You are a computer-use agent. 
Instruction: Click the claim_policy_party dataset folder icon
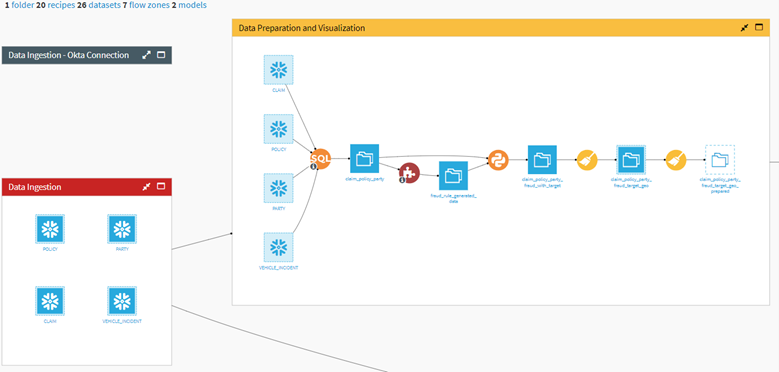click(x=365, y=159)
